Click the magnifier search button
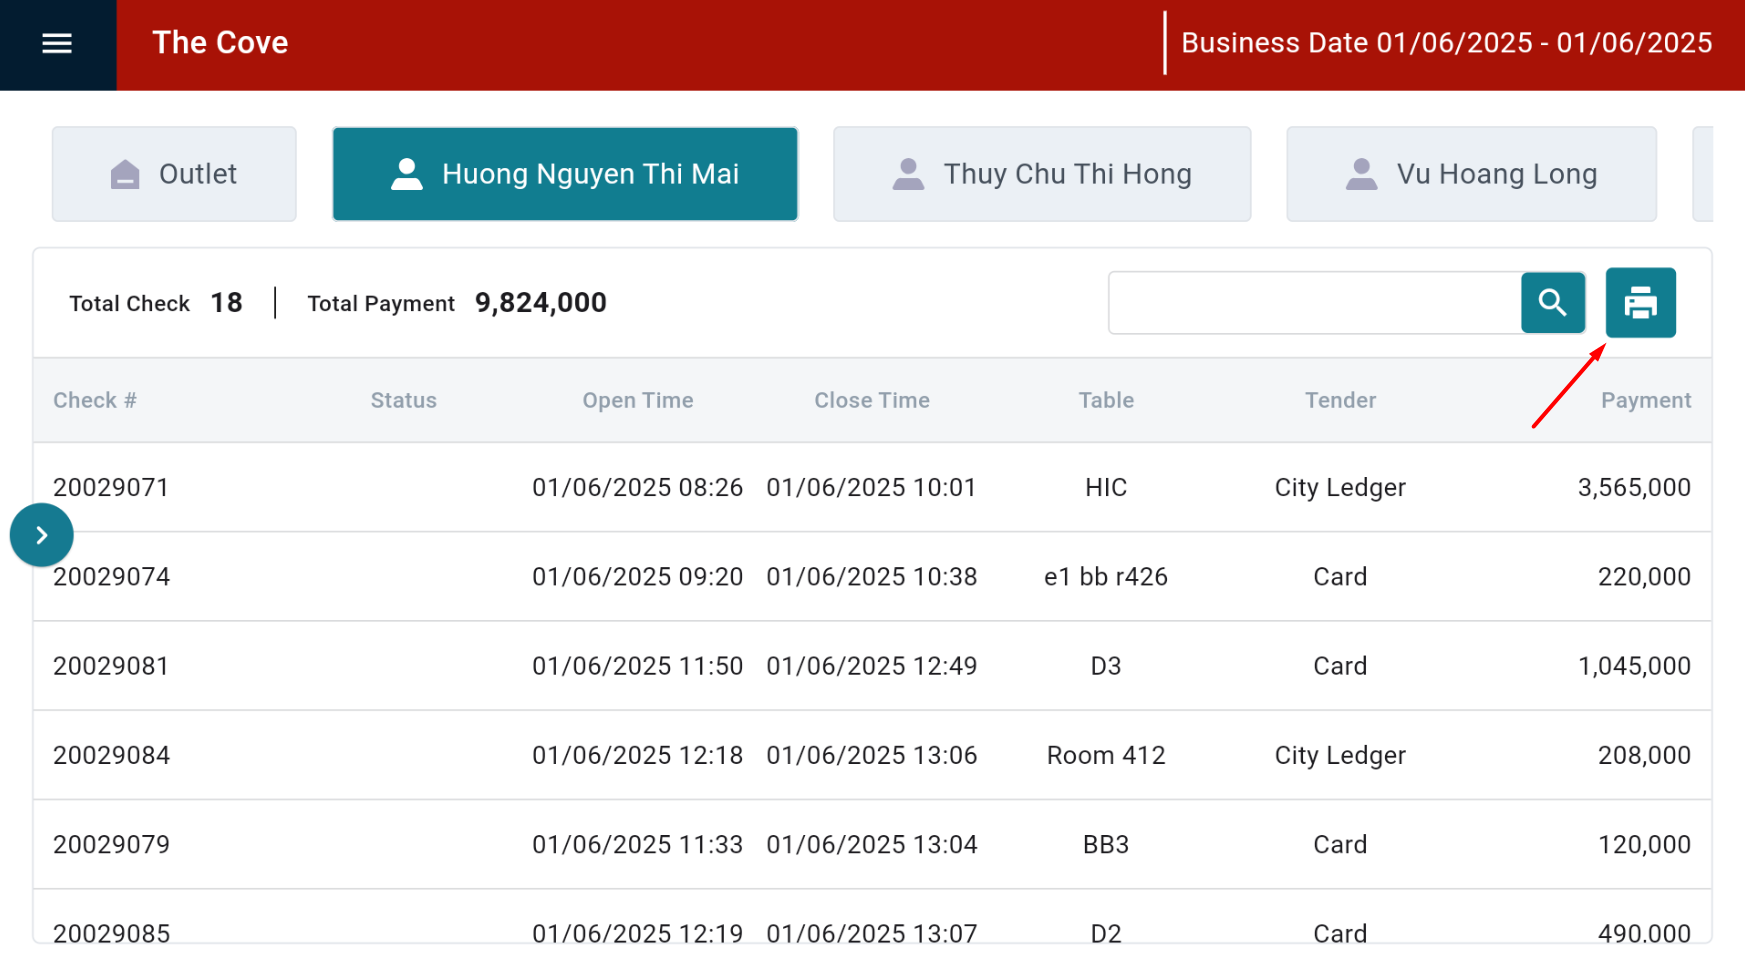This screenshot has height=968, width=1745. [1552, 302]
